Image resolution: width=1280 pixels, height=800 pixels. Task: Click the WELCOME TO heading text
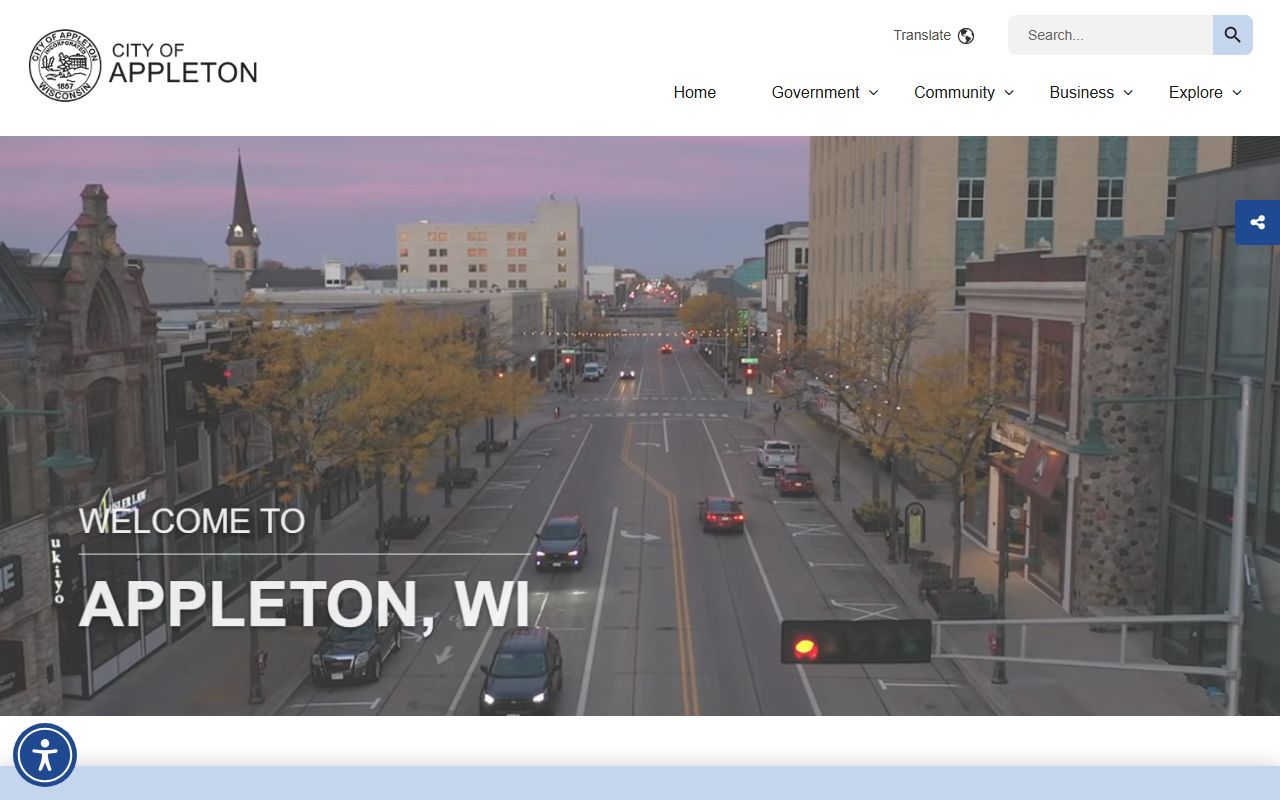[x=192, y=521]
